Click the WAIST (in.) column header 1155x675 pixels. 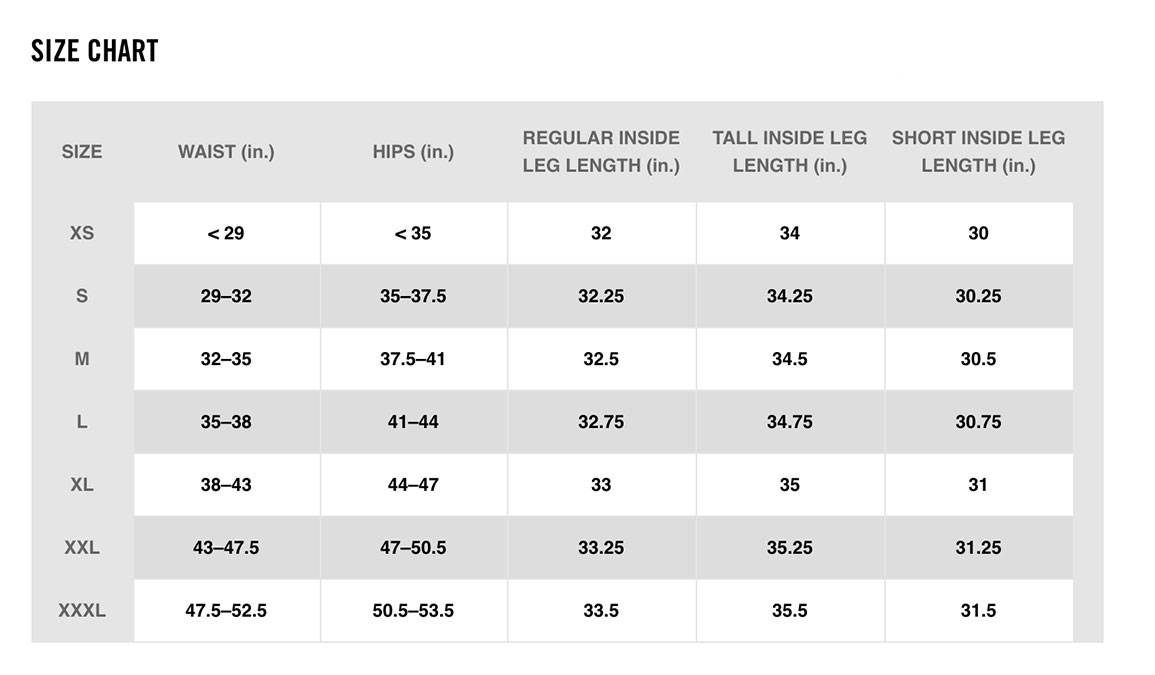(226, 152)
